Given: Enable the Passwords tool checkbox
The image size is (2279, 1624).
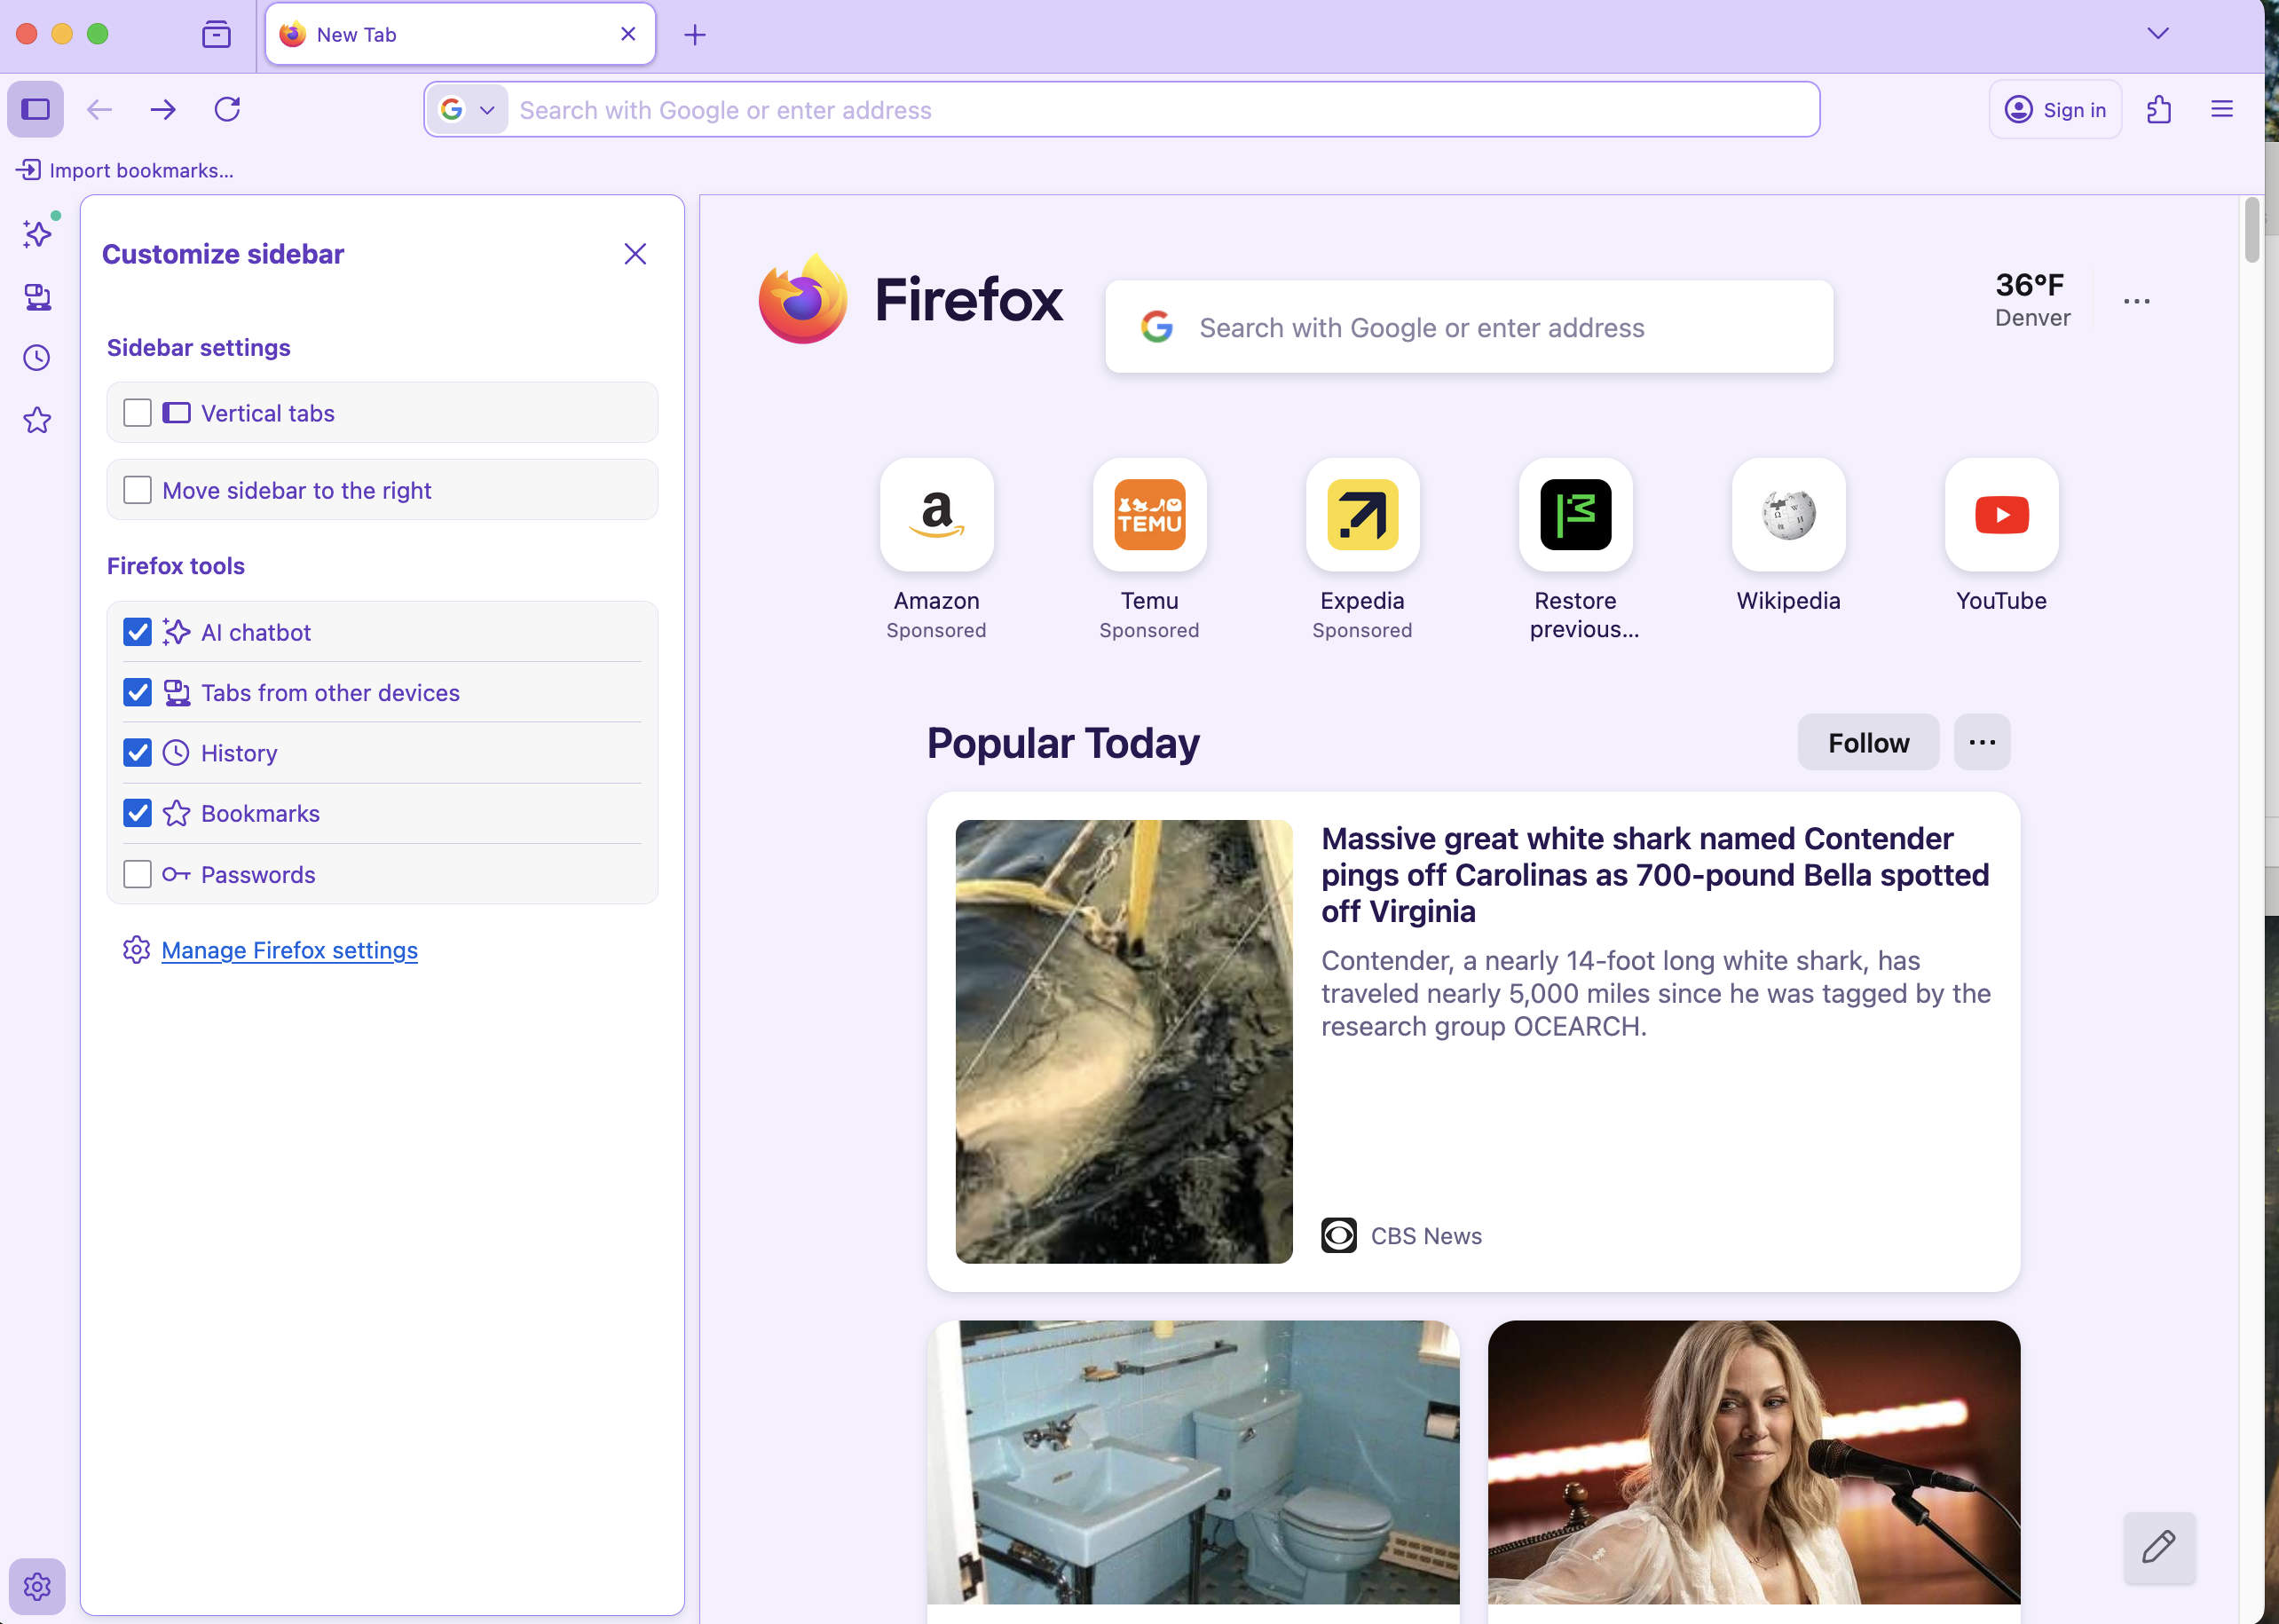Looking at the screenshot, I should (137, 874).
